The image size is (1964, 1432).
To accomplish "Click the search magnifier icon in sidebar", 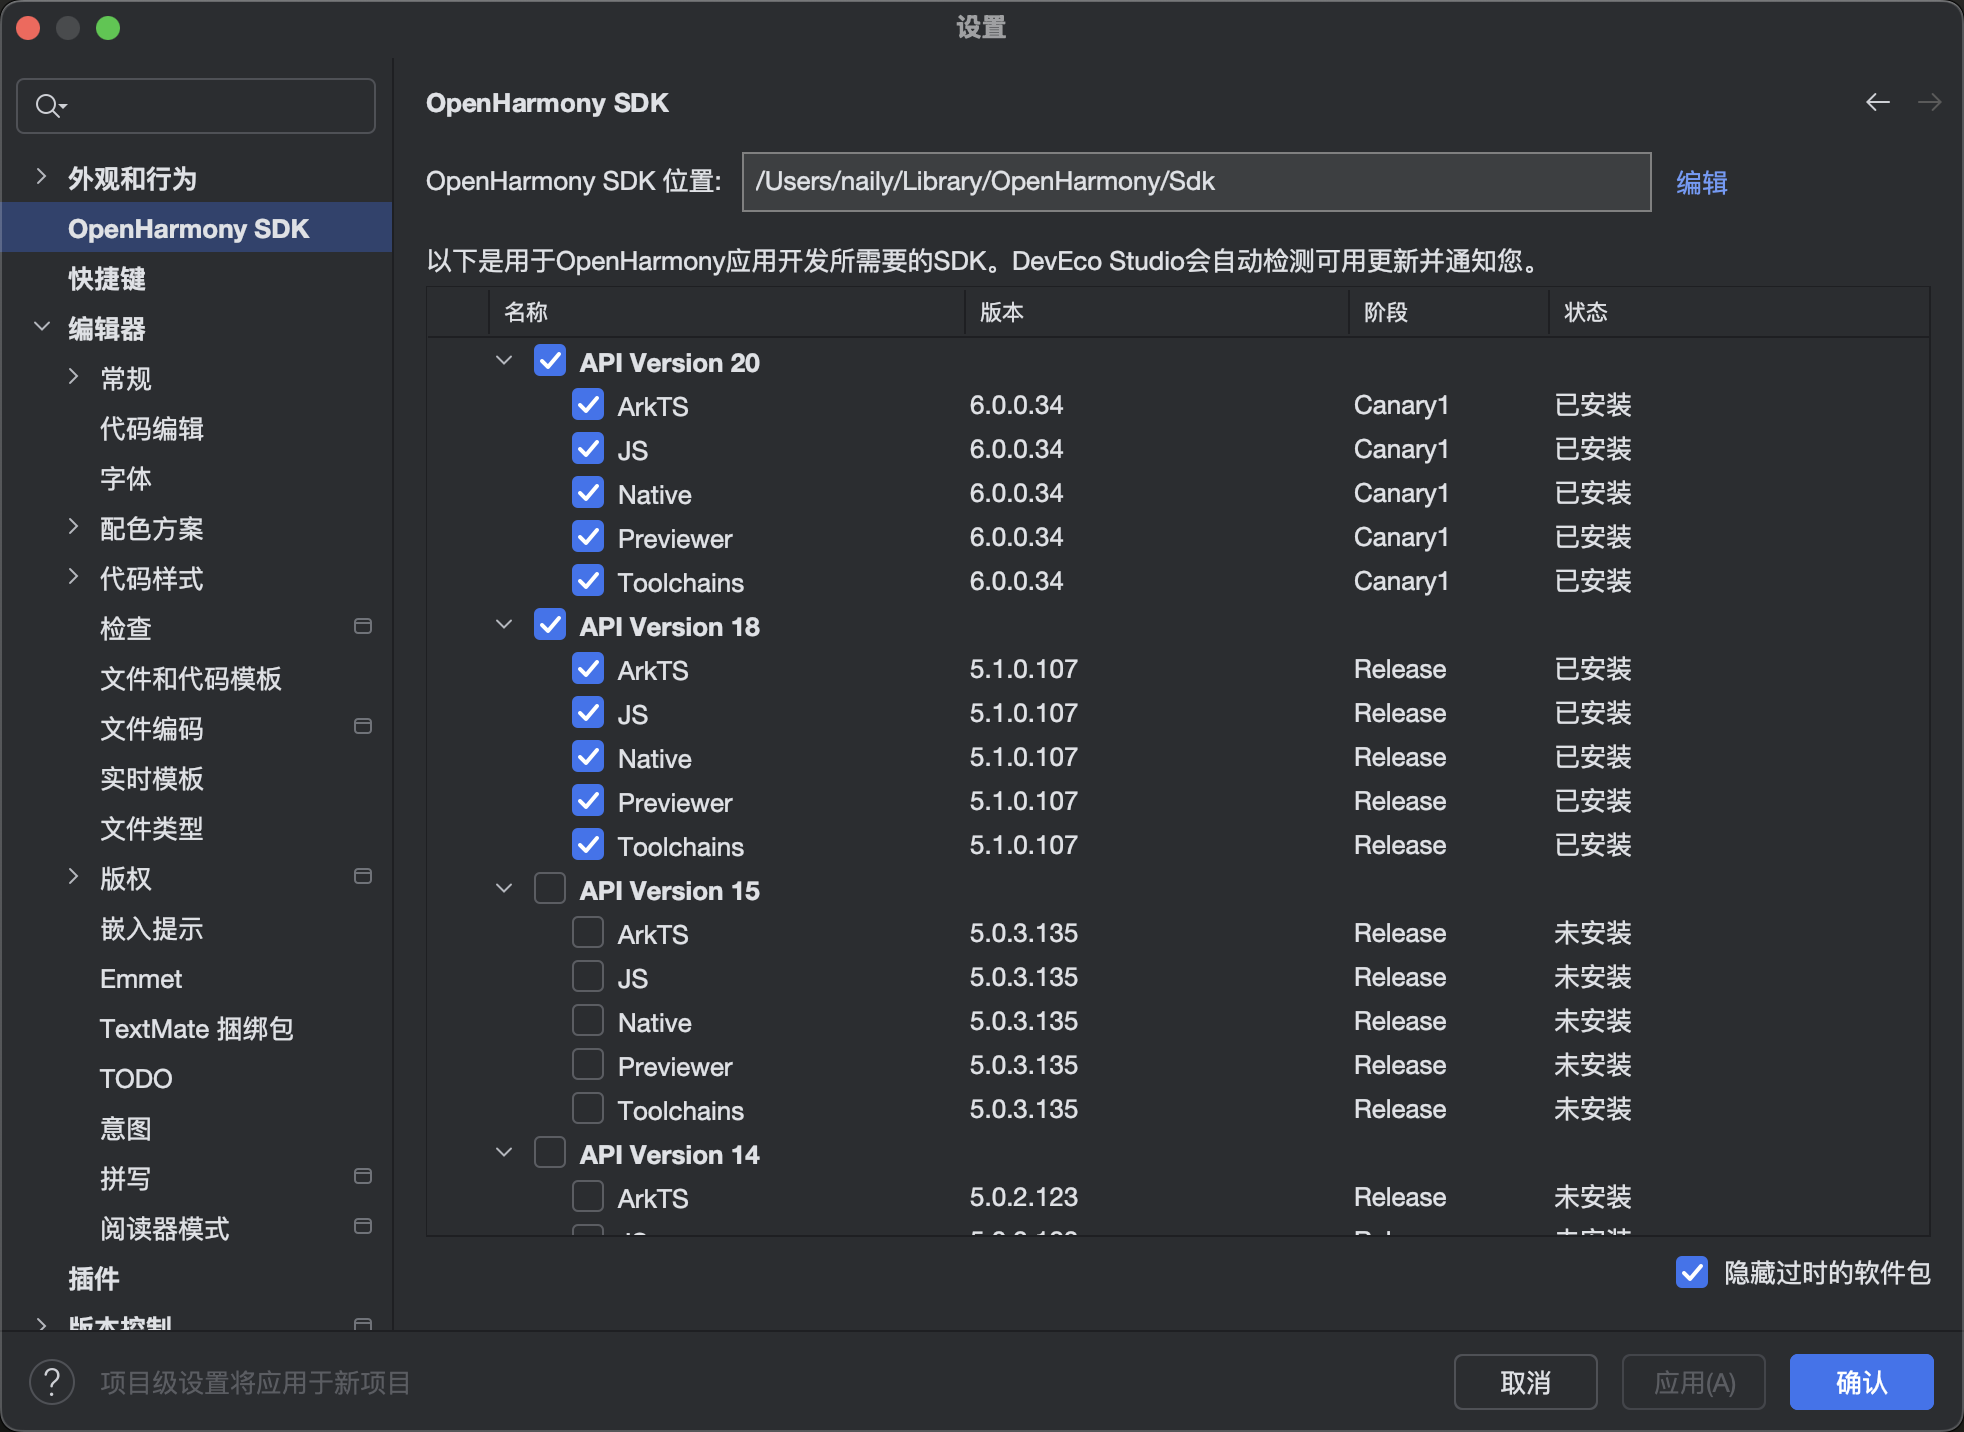I will click(49, 105).
